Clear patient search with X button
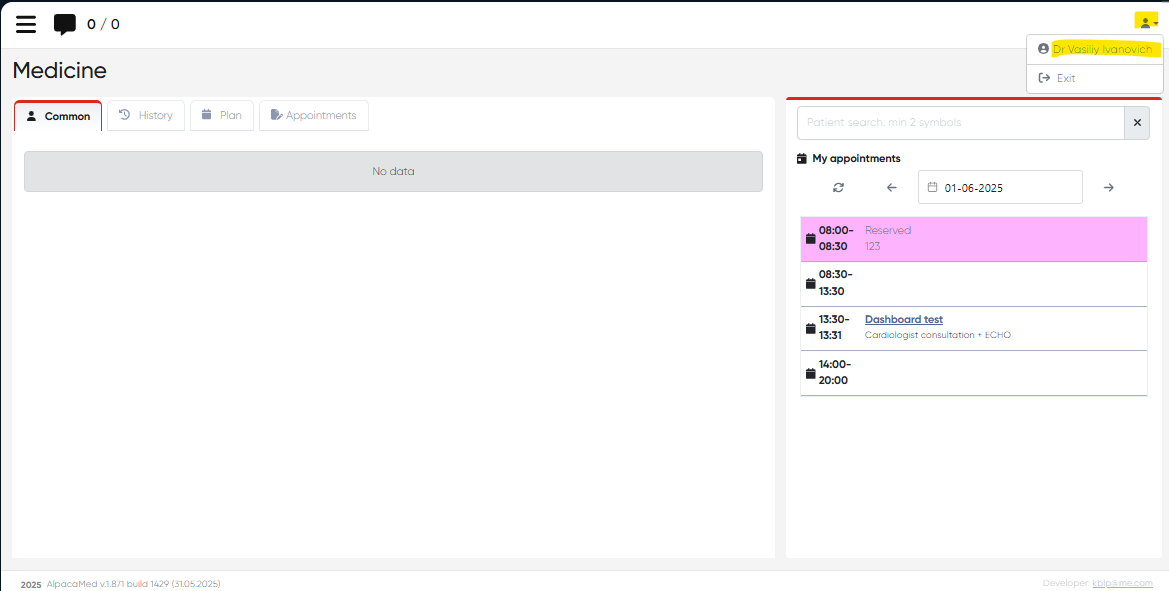Viewport: 1169px width, 591px height. coord(1136,123)
